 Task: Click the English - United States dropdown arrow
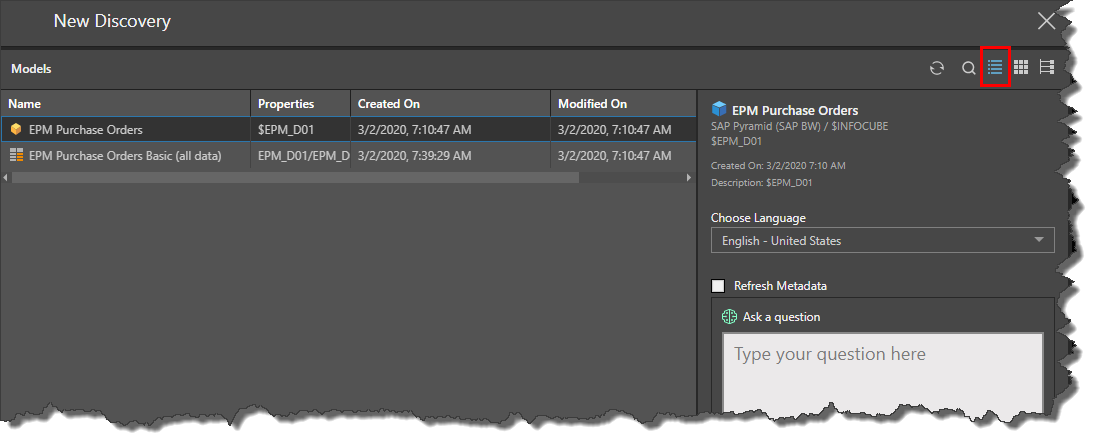coord(1039,240)
